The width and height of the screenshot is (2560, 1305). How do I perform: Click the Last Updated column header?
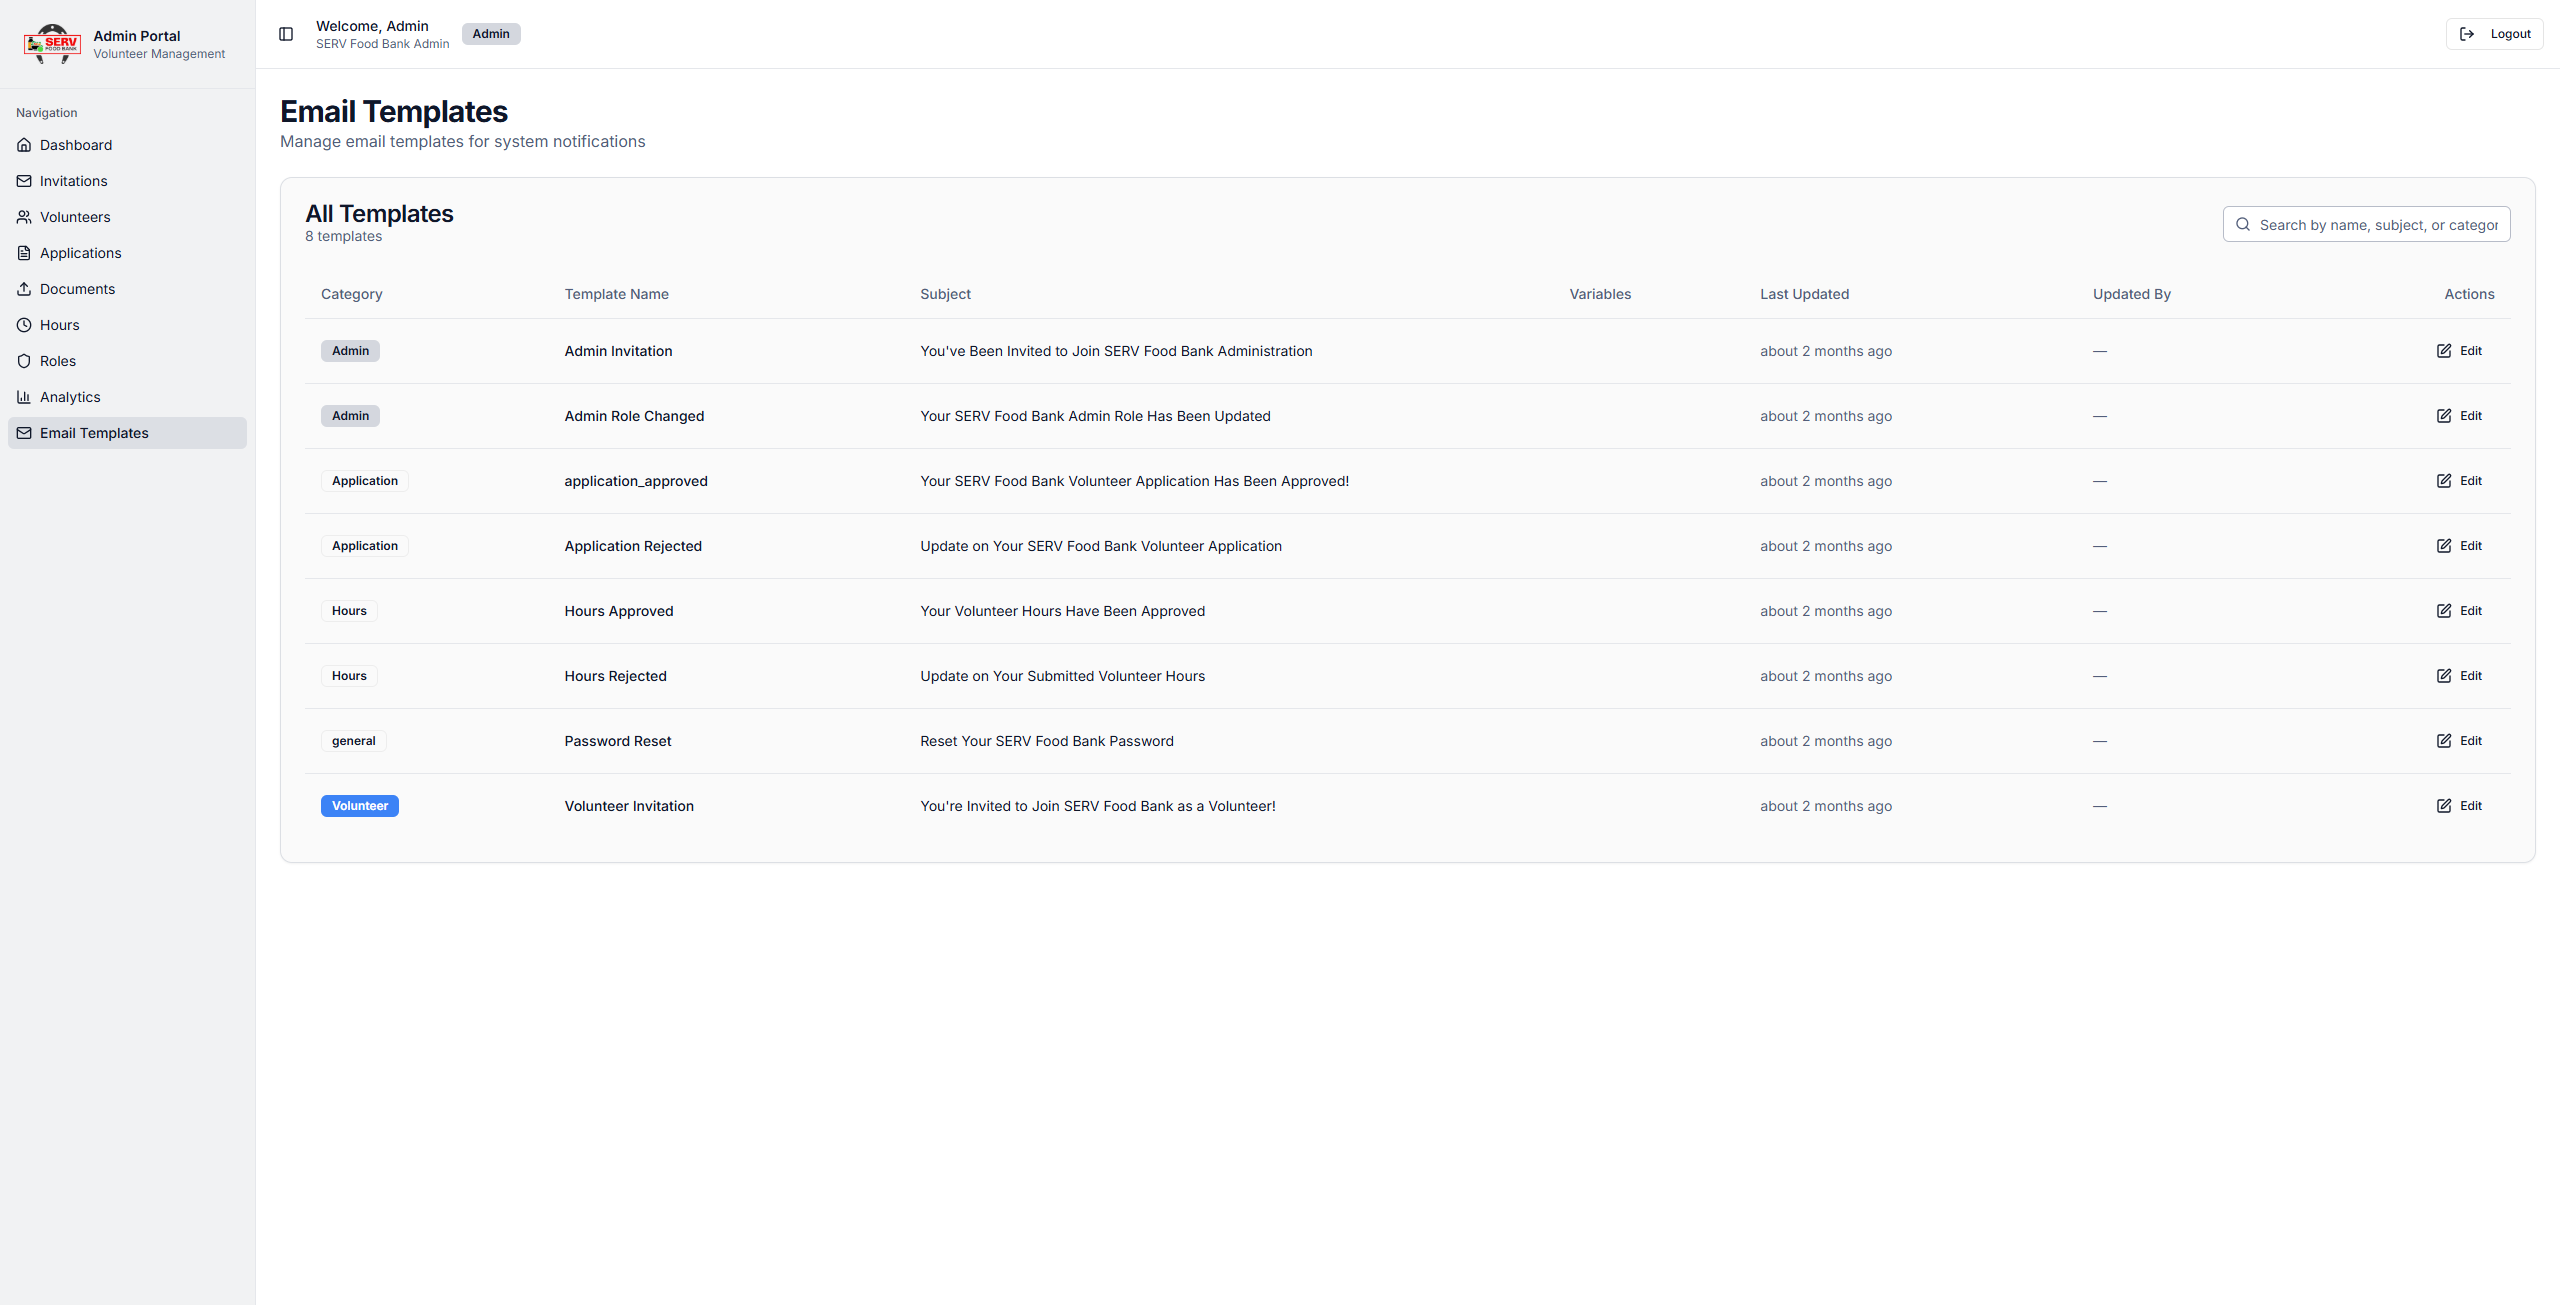1804,294
